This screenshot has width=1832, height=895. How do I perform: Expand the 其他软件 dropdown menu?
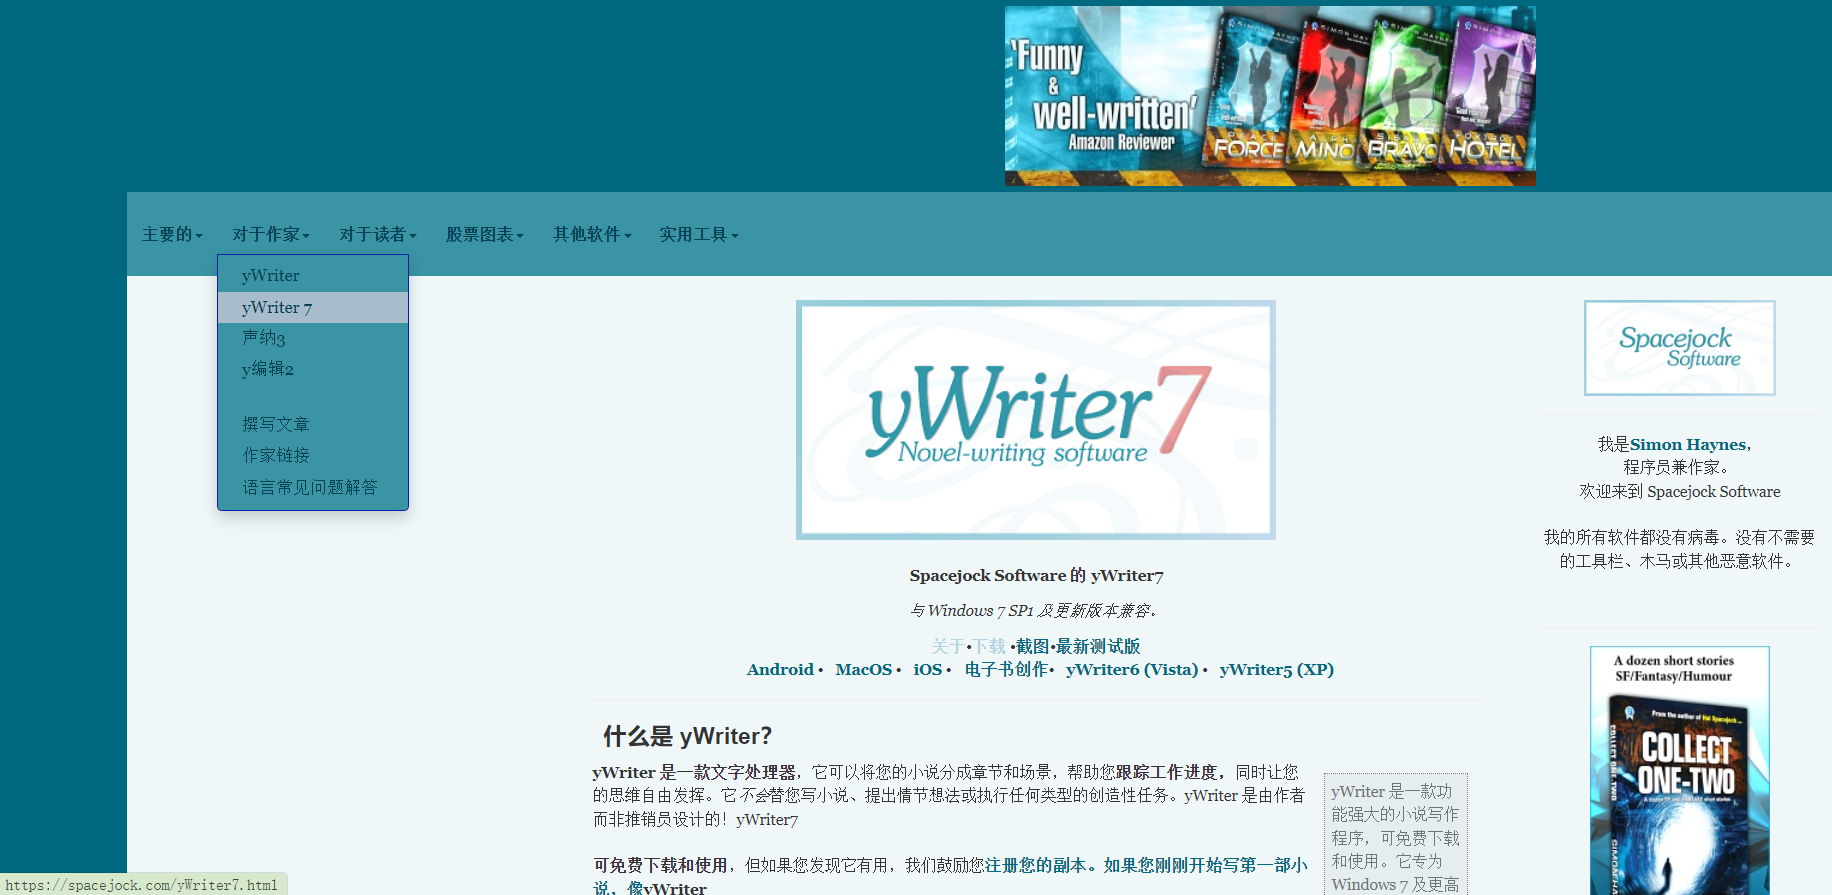[592, 235]
